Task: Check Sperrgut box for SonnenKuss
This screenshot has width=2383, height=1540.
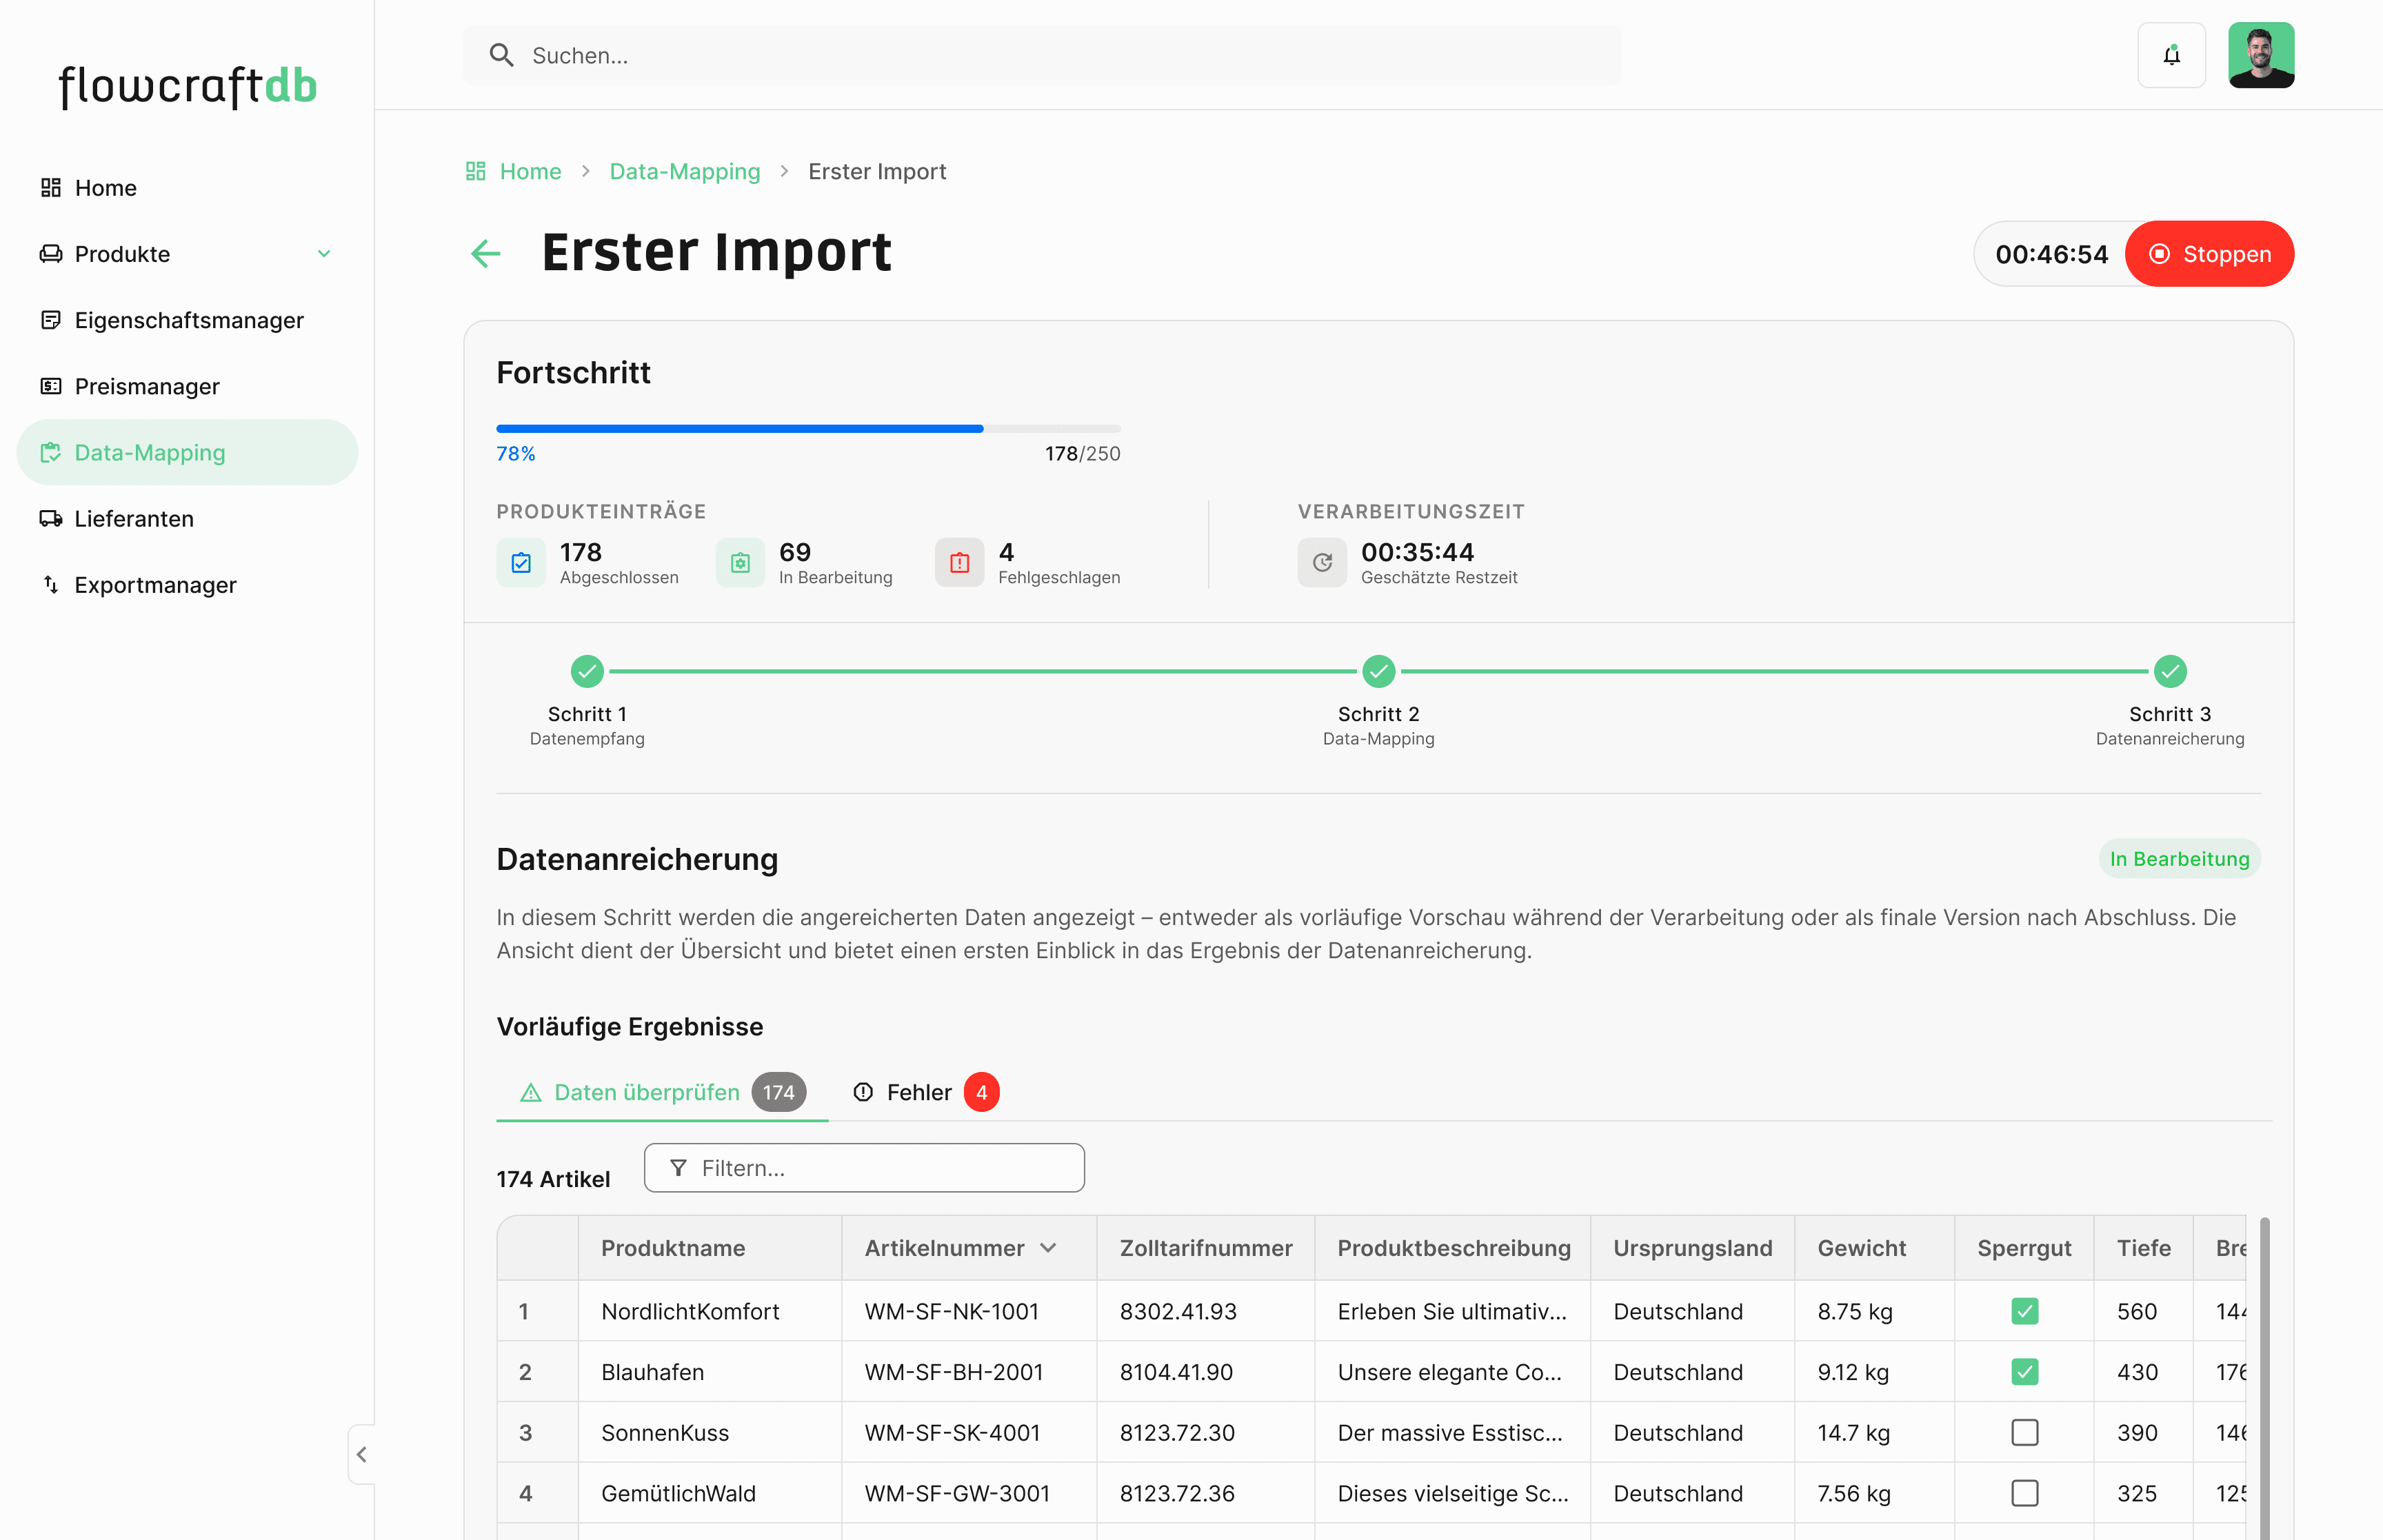Action: click(2024, 1433)
